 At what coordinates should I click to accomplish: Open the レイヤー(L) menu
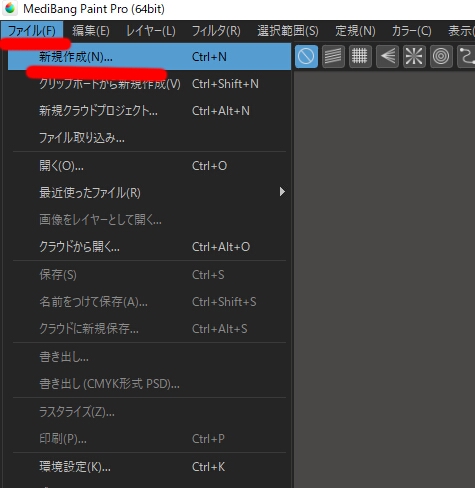150,31
